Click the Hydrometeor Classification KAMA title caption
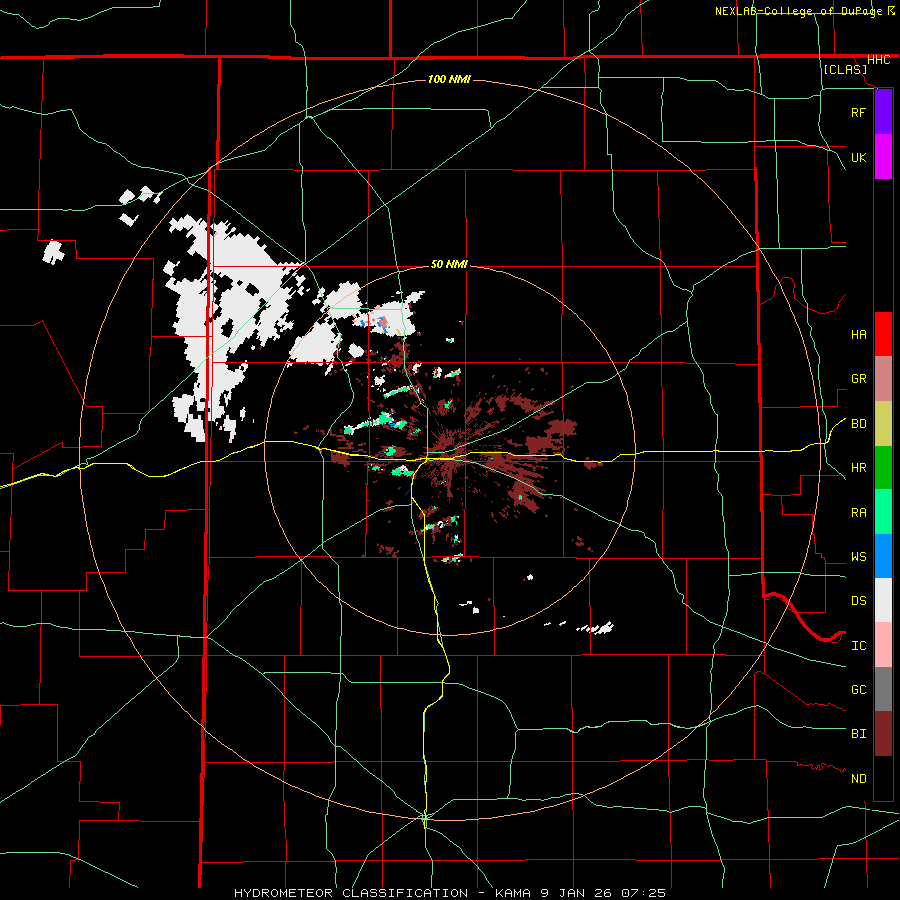Viewport: 900px width, 900px height. coord(450,893)
